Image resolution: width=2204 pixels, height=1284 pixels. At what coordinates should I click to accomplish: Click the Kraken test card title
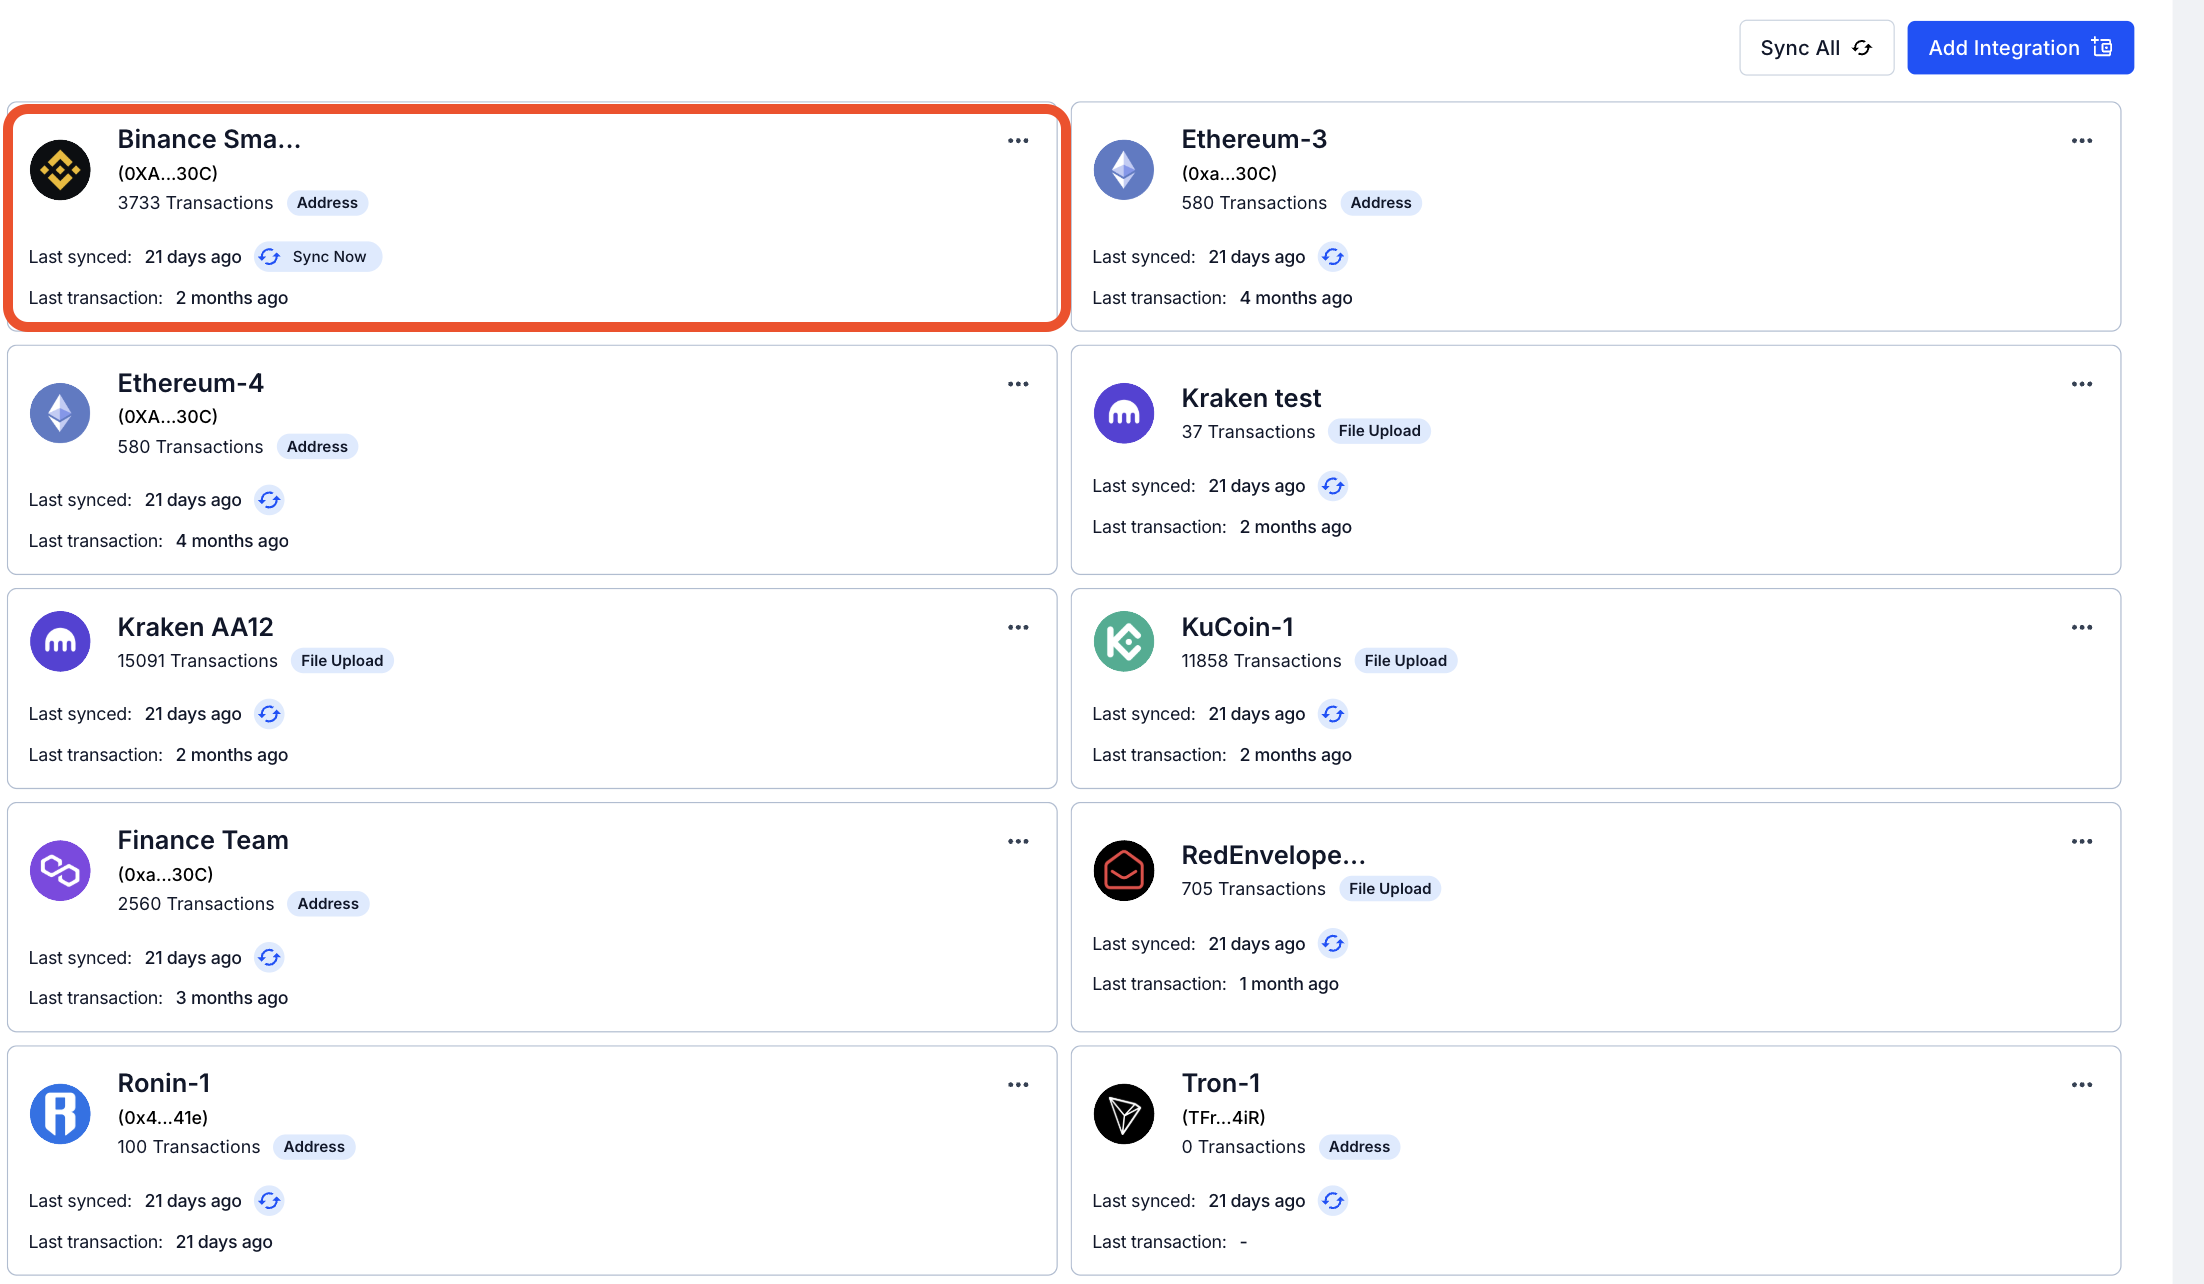(1251, 398)
